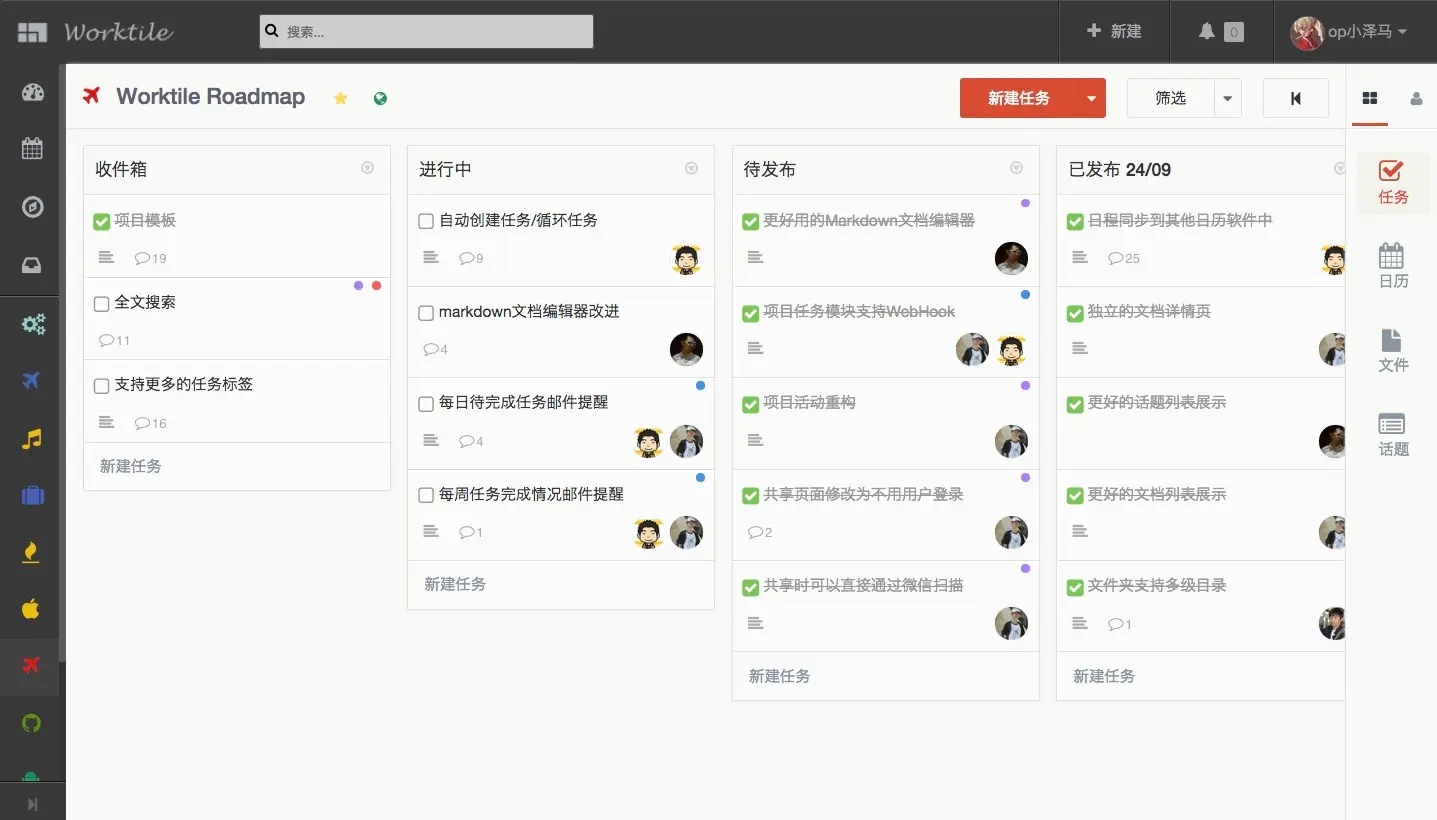The image size is (1437, 820).
Task: Uncheck the 项目模板 task checkbox
Action: [101, 222]
